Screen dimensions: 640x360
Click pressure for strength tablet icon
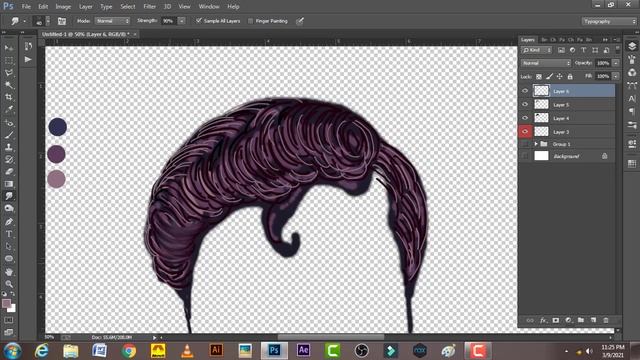point(300,21)
